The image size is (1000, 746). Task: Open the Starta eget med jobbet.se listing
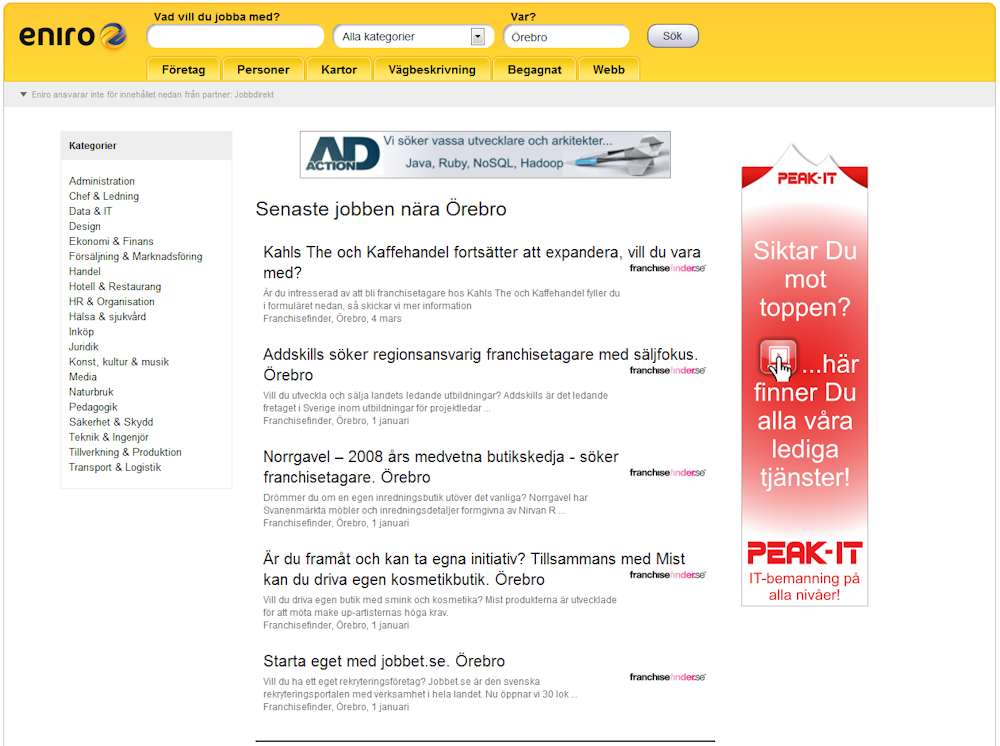pos(384,661)
